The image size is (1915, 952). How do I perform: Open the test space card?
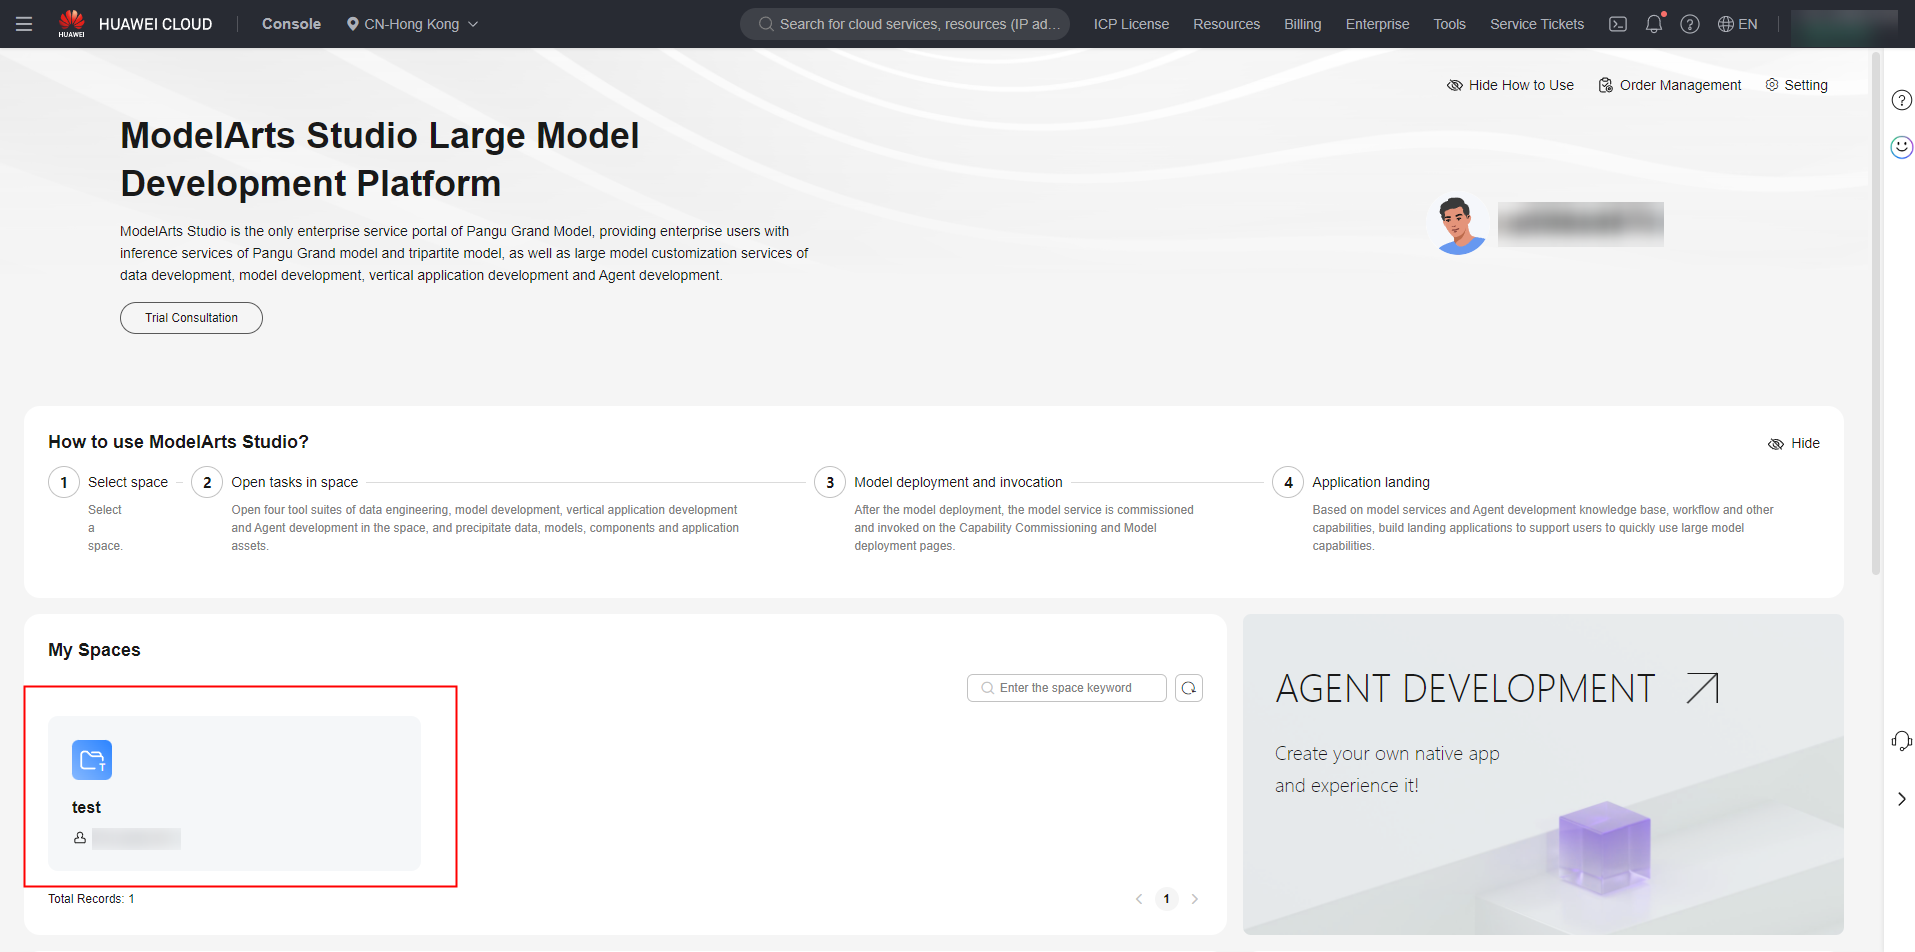(x=234, y=793)
